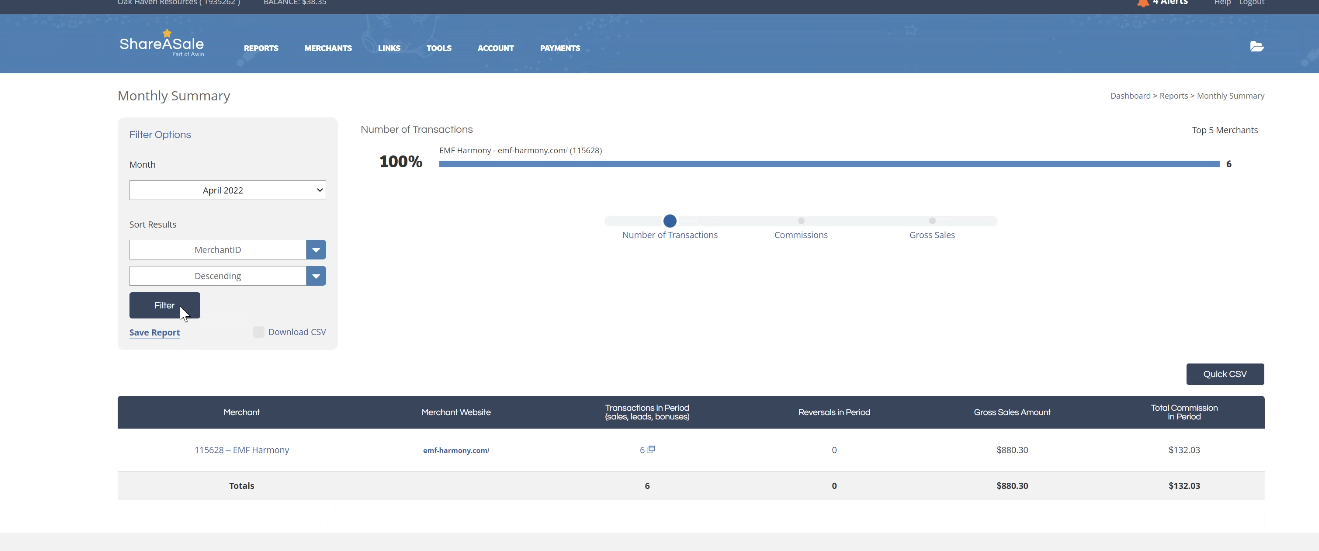
Task: Click the Reversals in Period column header
Action: click(x=834, y=412)
